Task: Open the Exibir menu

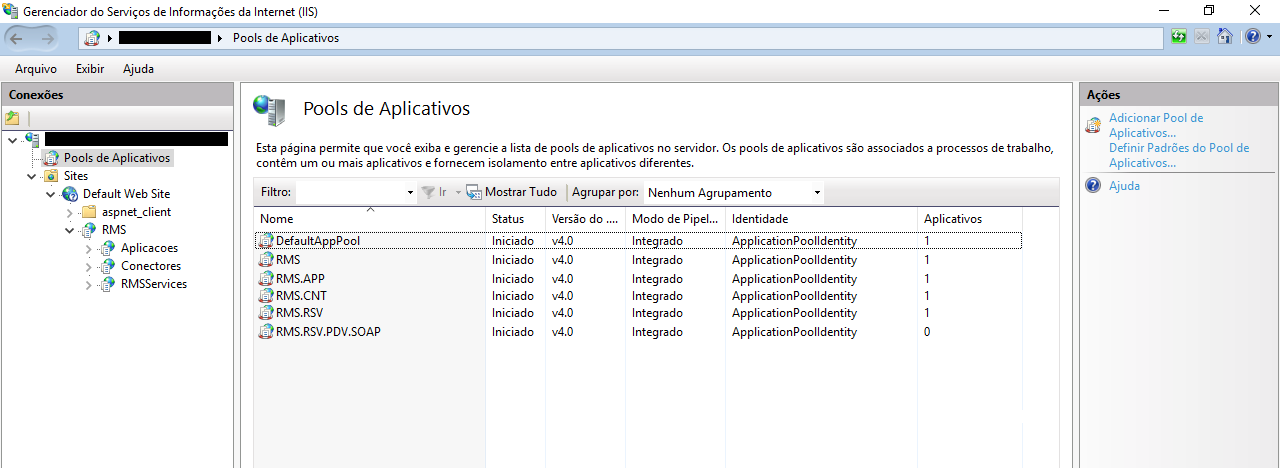Action: 90,69
